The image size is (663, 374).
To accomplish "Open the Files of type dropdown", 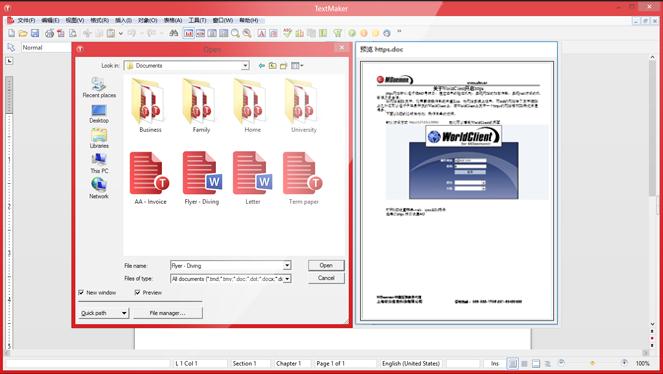I will [x=287, y=278].
